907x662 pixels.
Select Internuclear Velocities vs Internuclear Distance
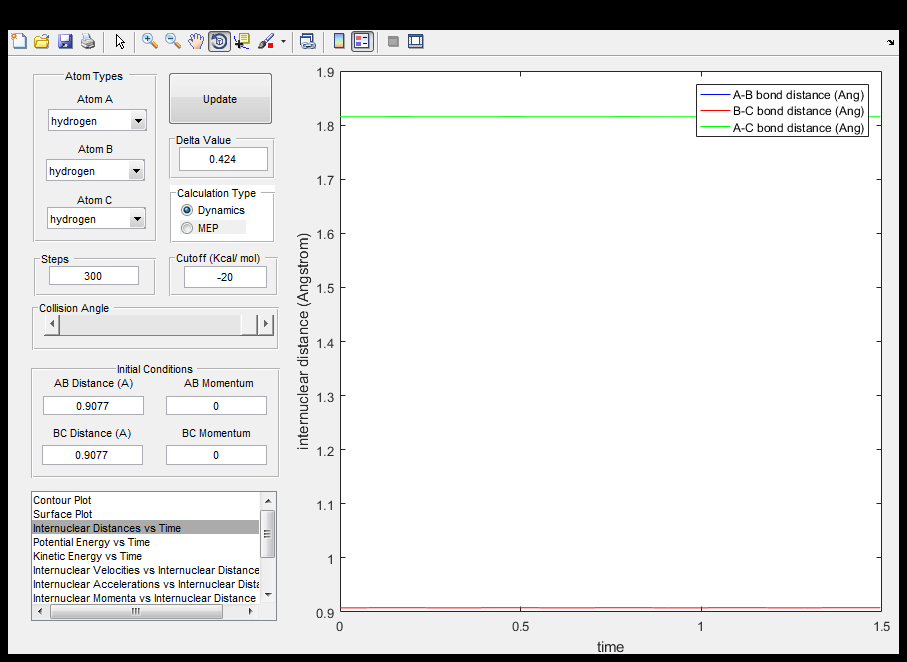click(145, 570)
